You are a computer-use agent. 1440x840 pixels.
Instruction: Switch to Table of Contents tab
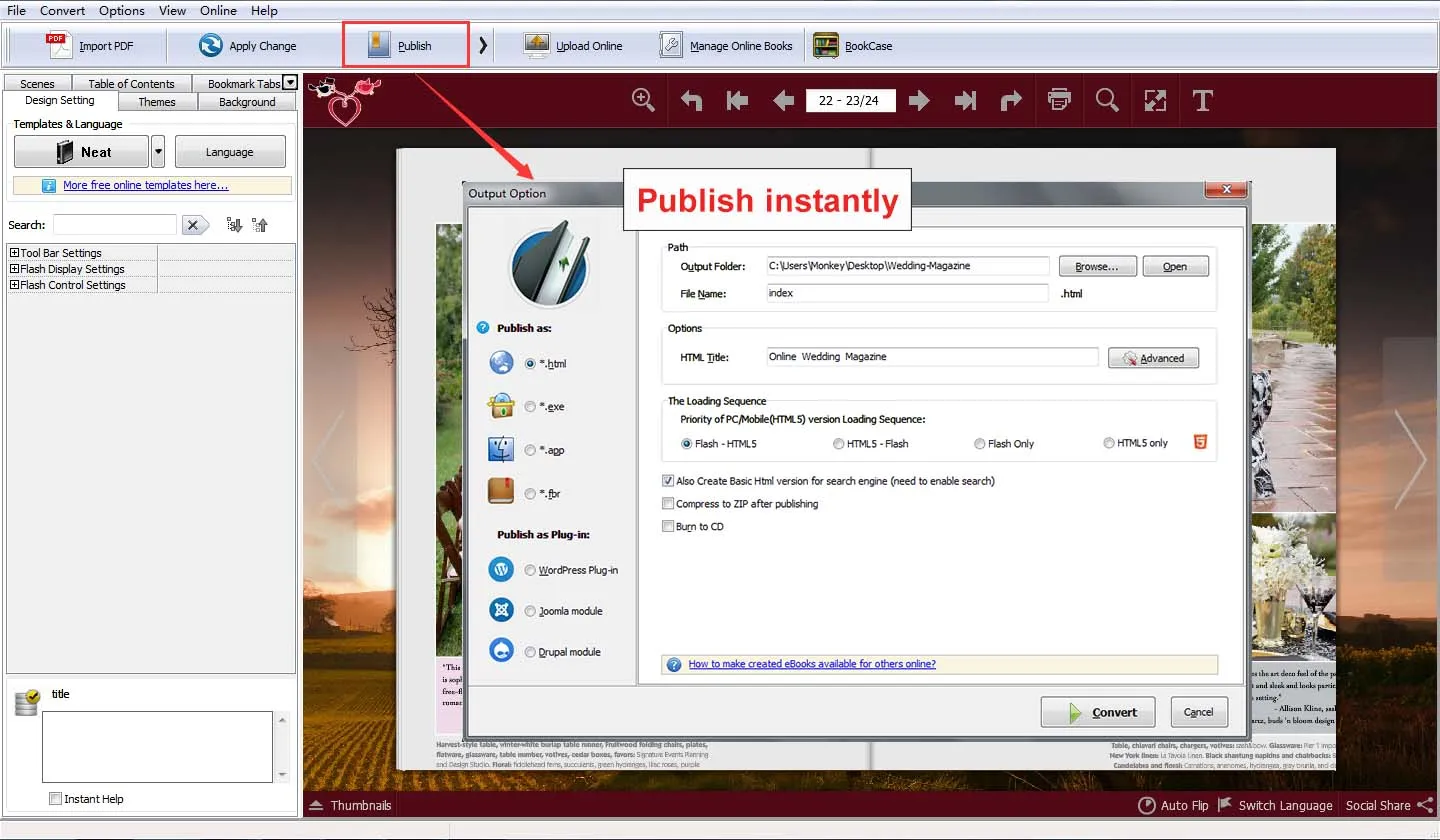[131, 84]
